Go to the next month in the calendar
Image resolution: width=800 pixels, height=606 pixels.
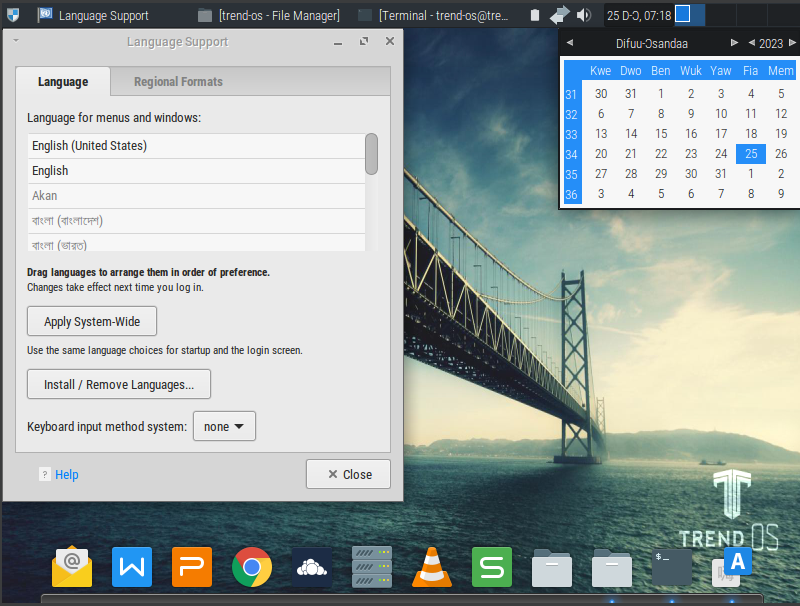(734, 43)
